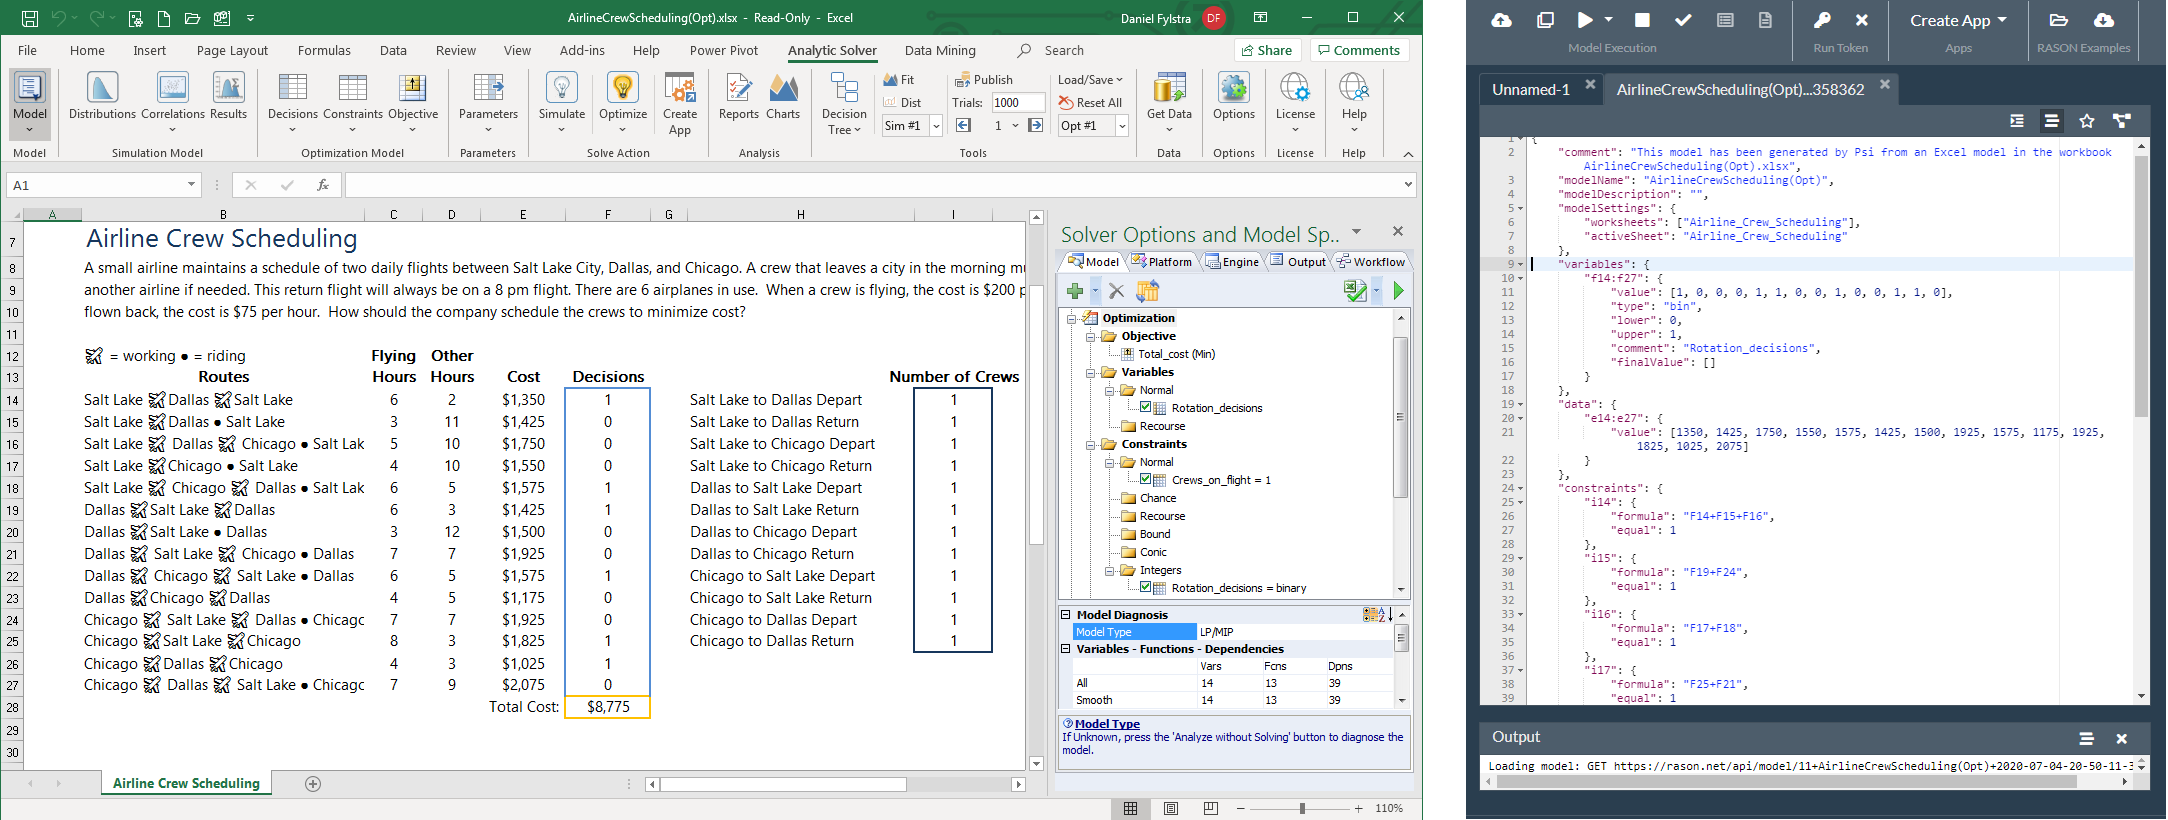The image size is (2168, 820).
Task: Switch to the Workflow tab in Solver pane
Action: pyautogui.click(x=1371, y=261)
